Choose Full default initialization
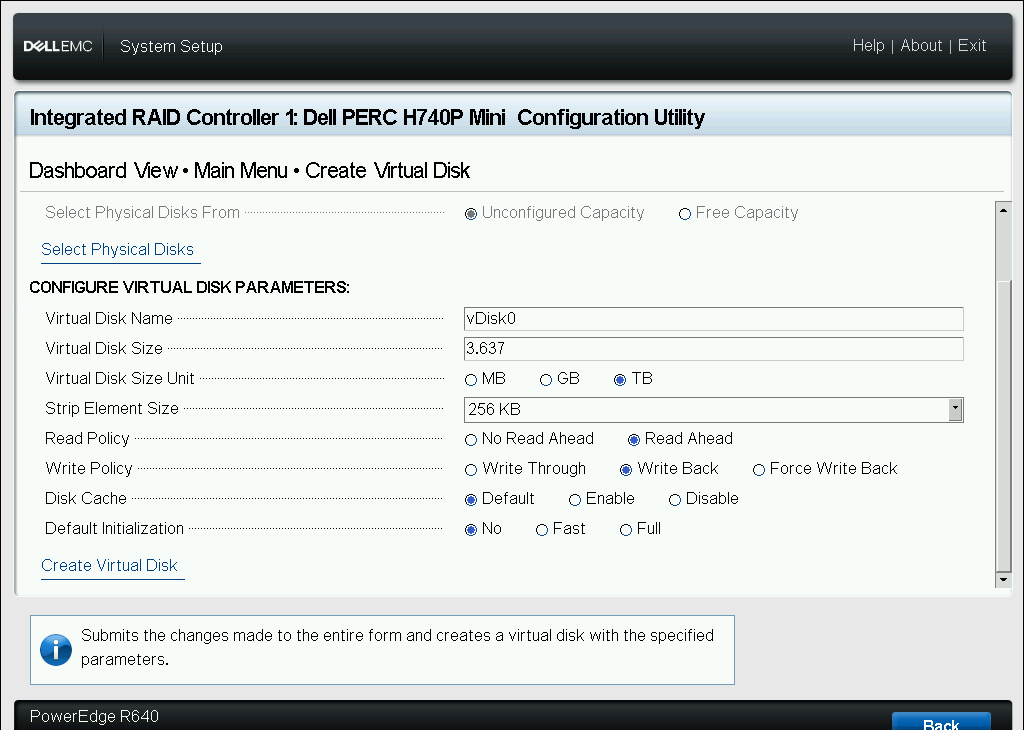The width and height of the screenshot is (1024, 730). pos(624,529)
